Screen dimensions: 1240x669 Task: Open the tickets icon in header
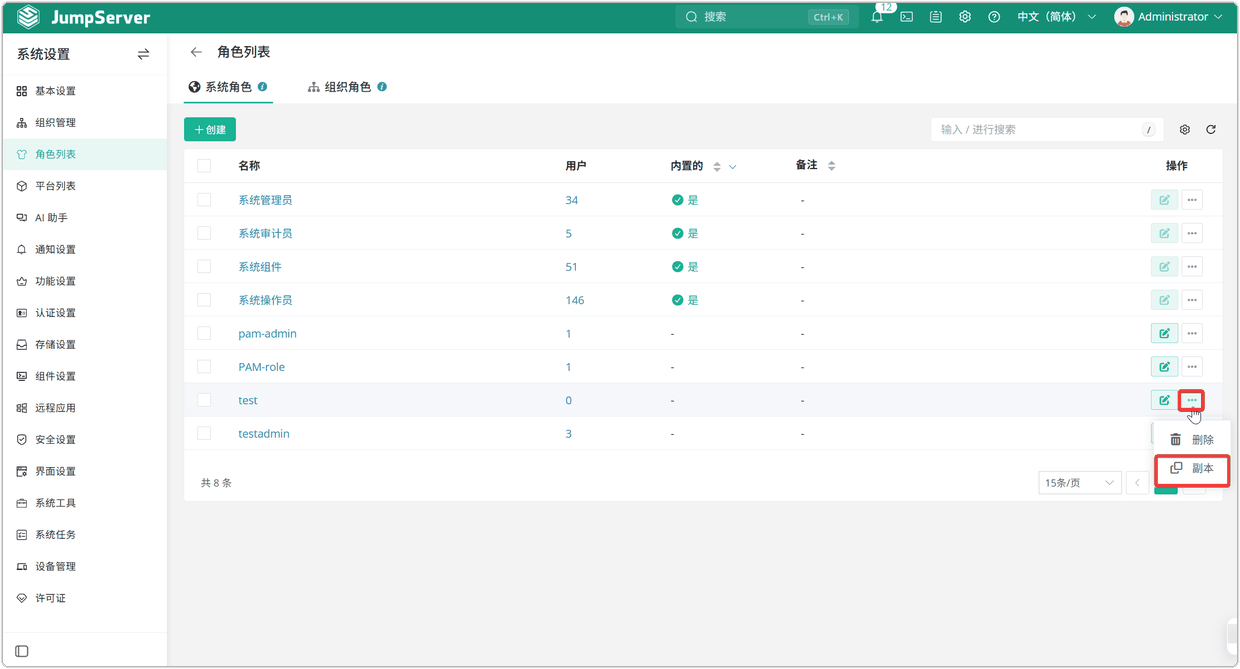(x=936, y=17)
